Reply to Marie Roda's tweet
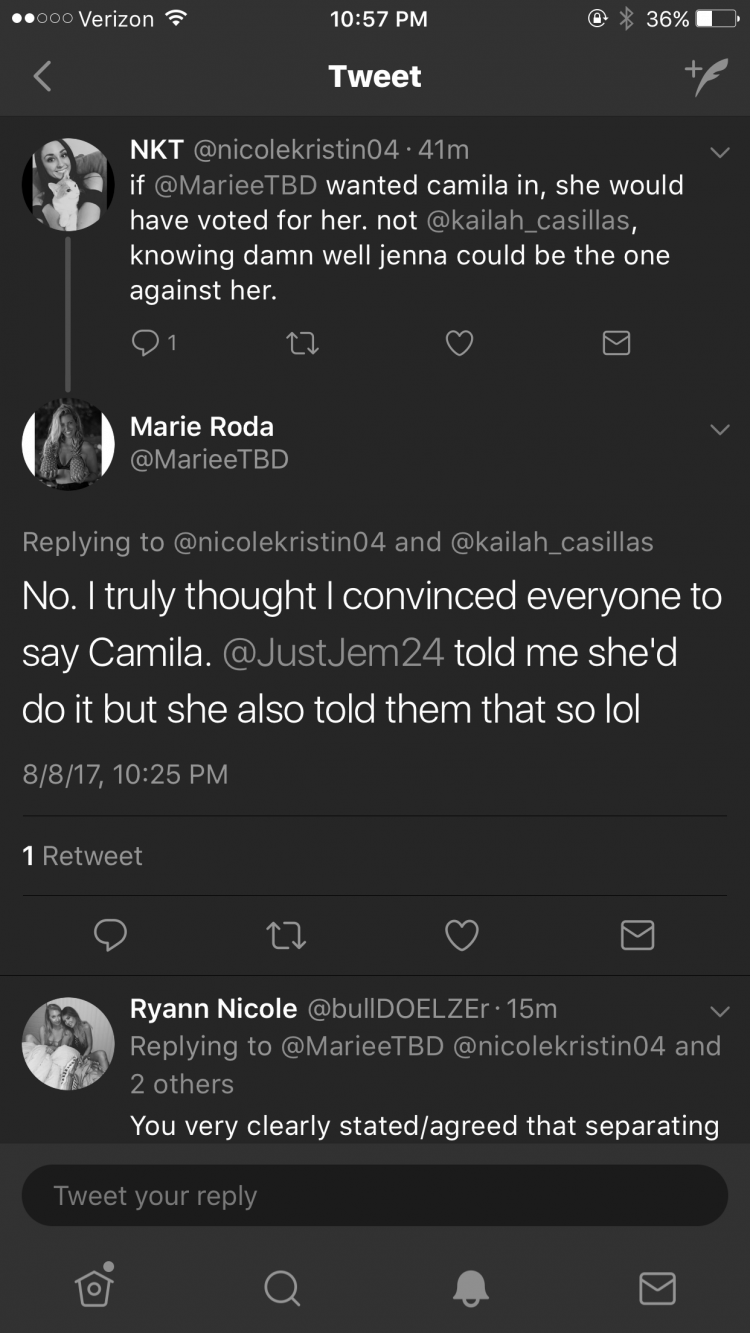The width and height of the screenshot is (750, 1333). (110, 935)
